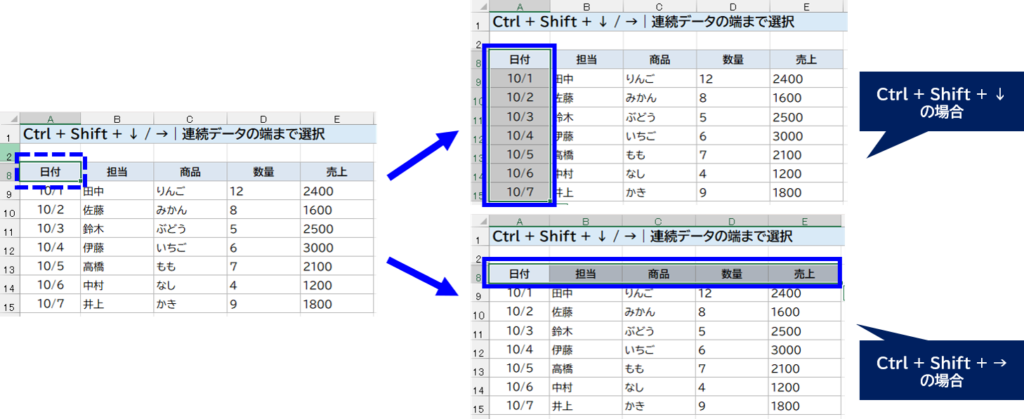
Task: Select りんご cell in left sheet
Action: tap(190, 191)
